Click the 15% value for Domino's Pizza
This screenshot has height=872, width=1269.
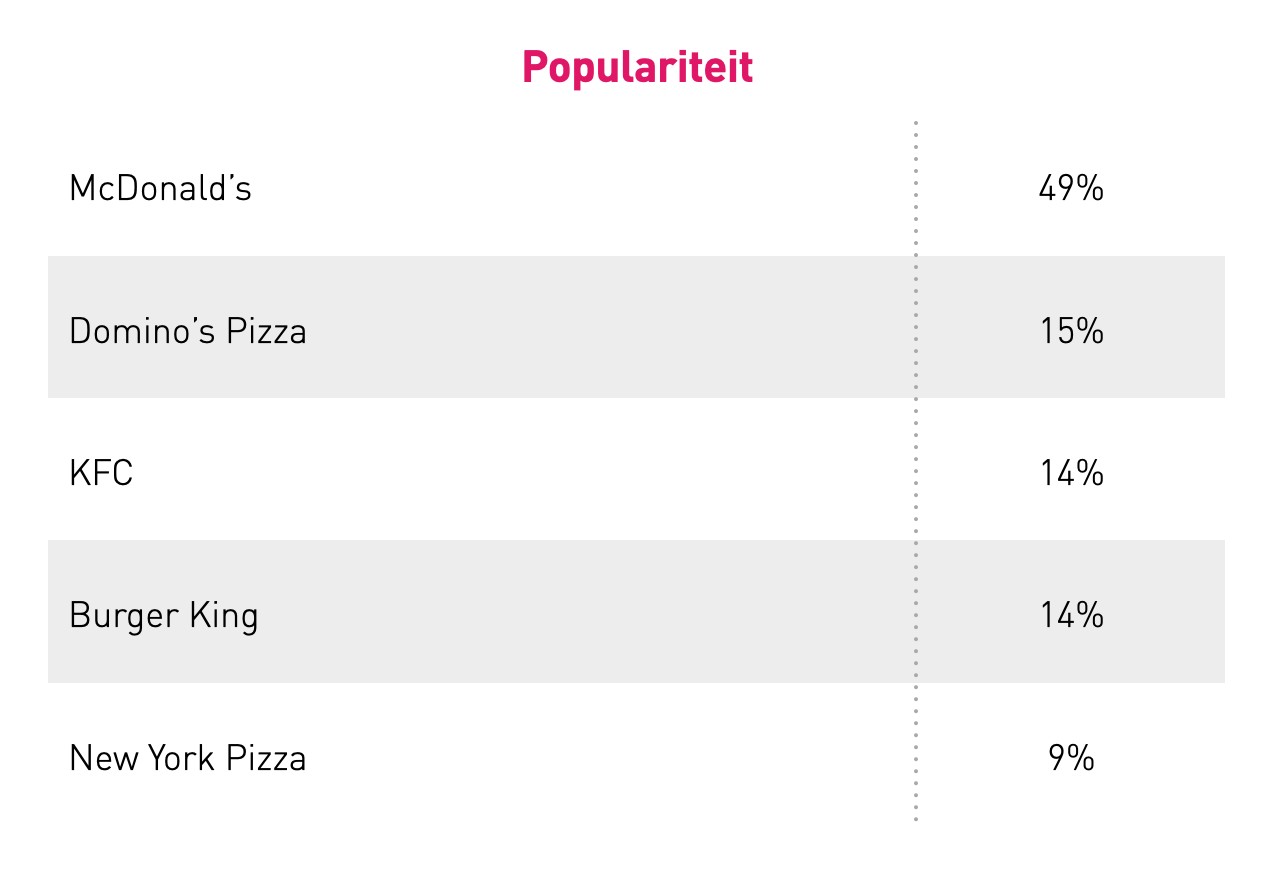[1070, 330]
